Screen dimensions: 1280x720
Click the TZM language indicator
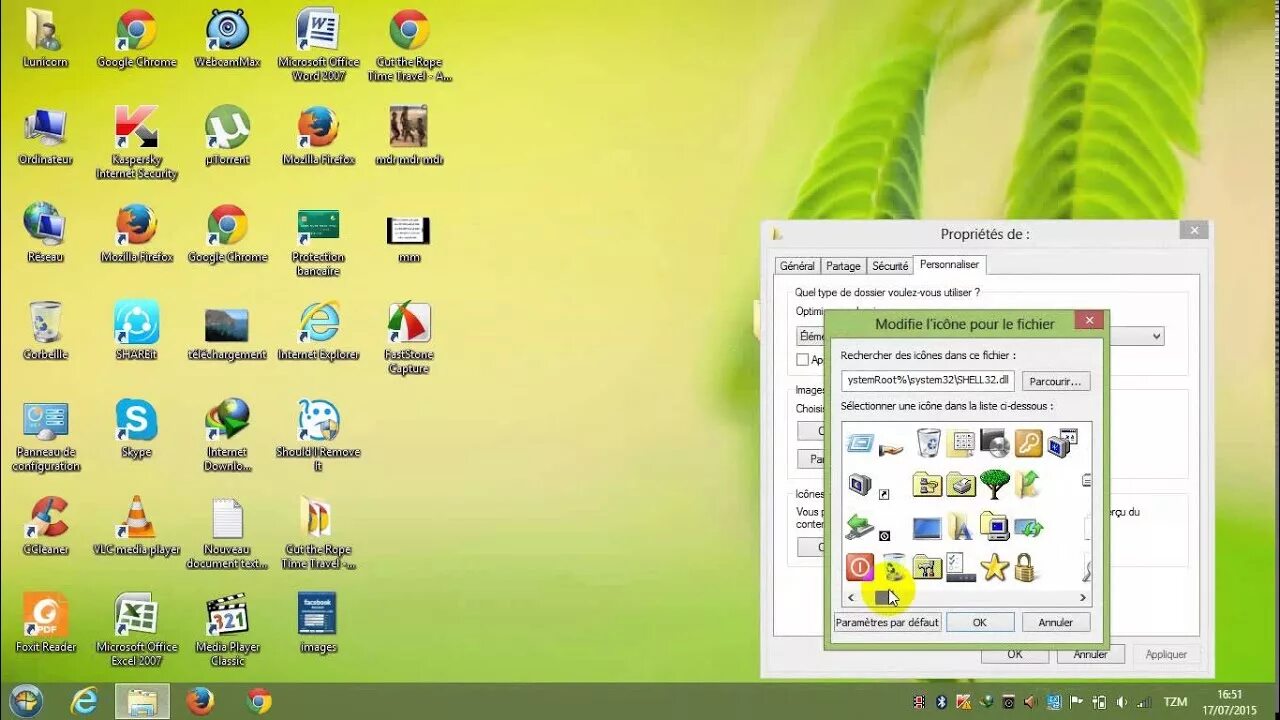[1175, 702]
